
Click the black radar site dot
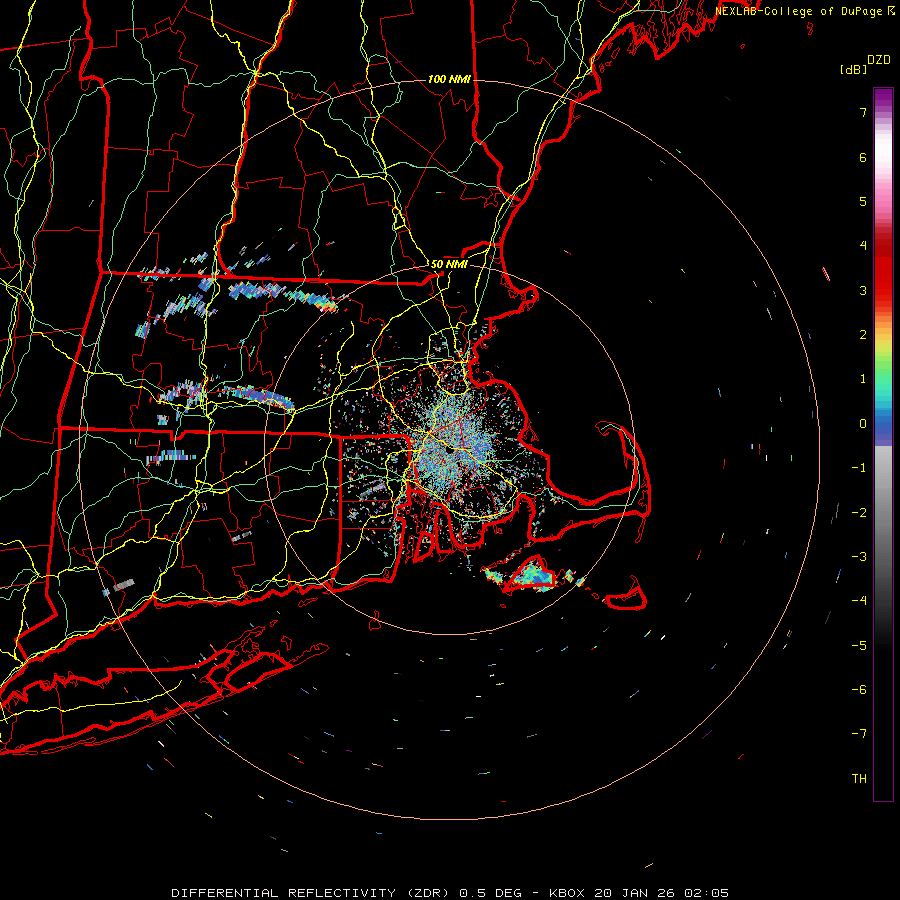[451, 451]
